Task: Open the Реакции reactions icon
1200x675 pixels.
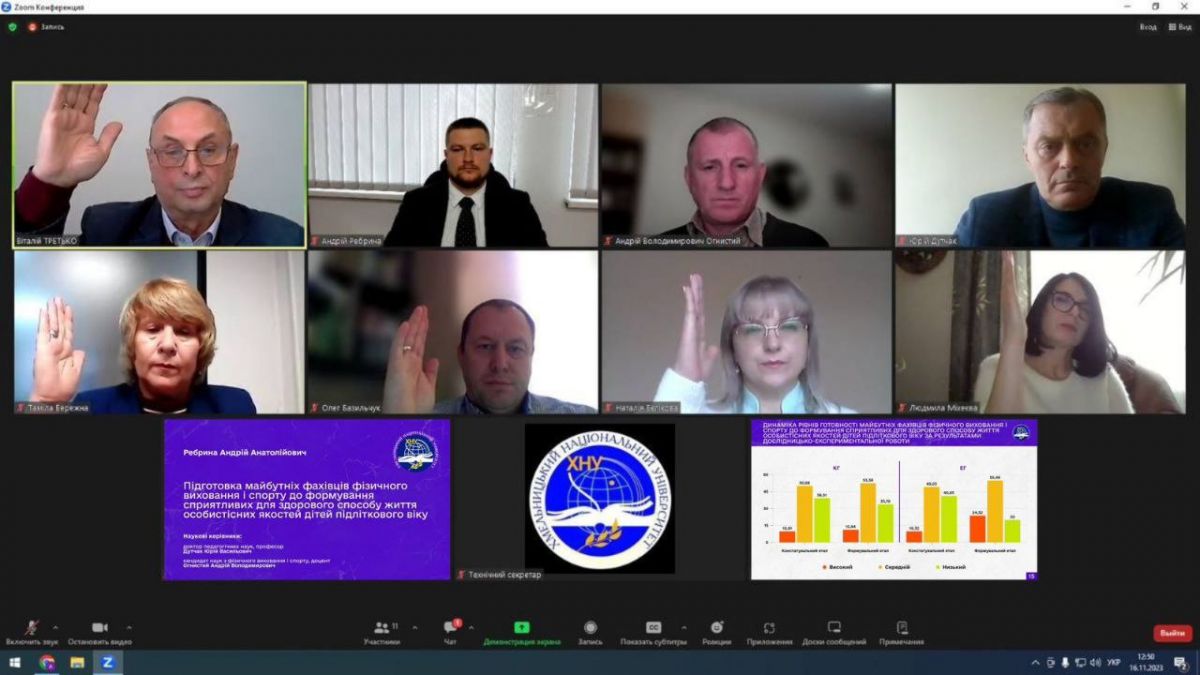Action: click(716, 628)
